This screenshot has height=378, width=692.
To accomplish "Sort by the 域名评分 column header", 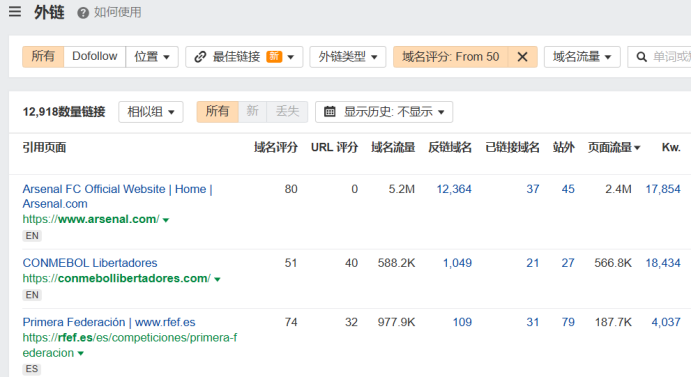I will coord(276,148).
